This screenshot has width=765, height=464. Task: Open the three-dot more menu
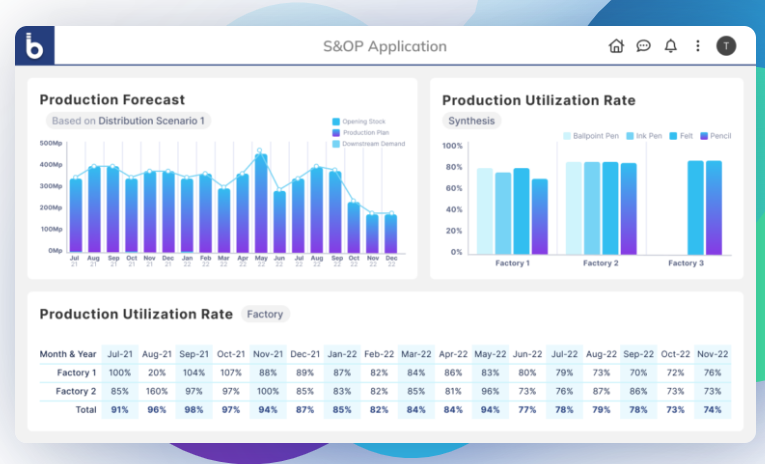(698, 46)
